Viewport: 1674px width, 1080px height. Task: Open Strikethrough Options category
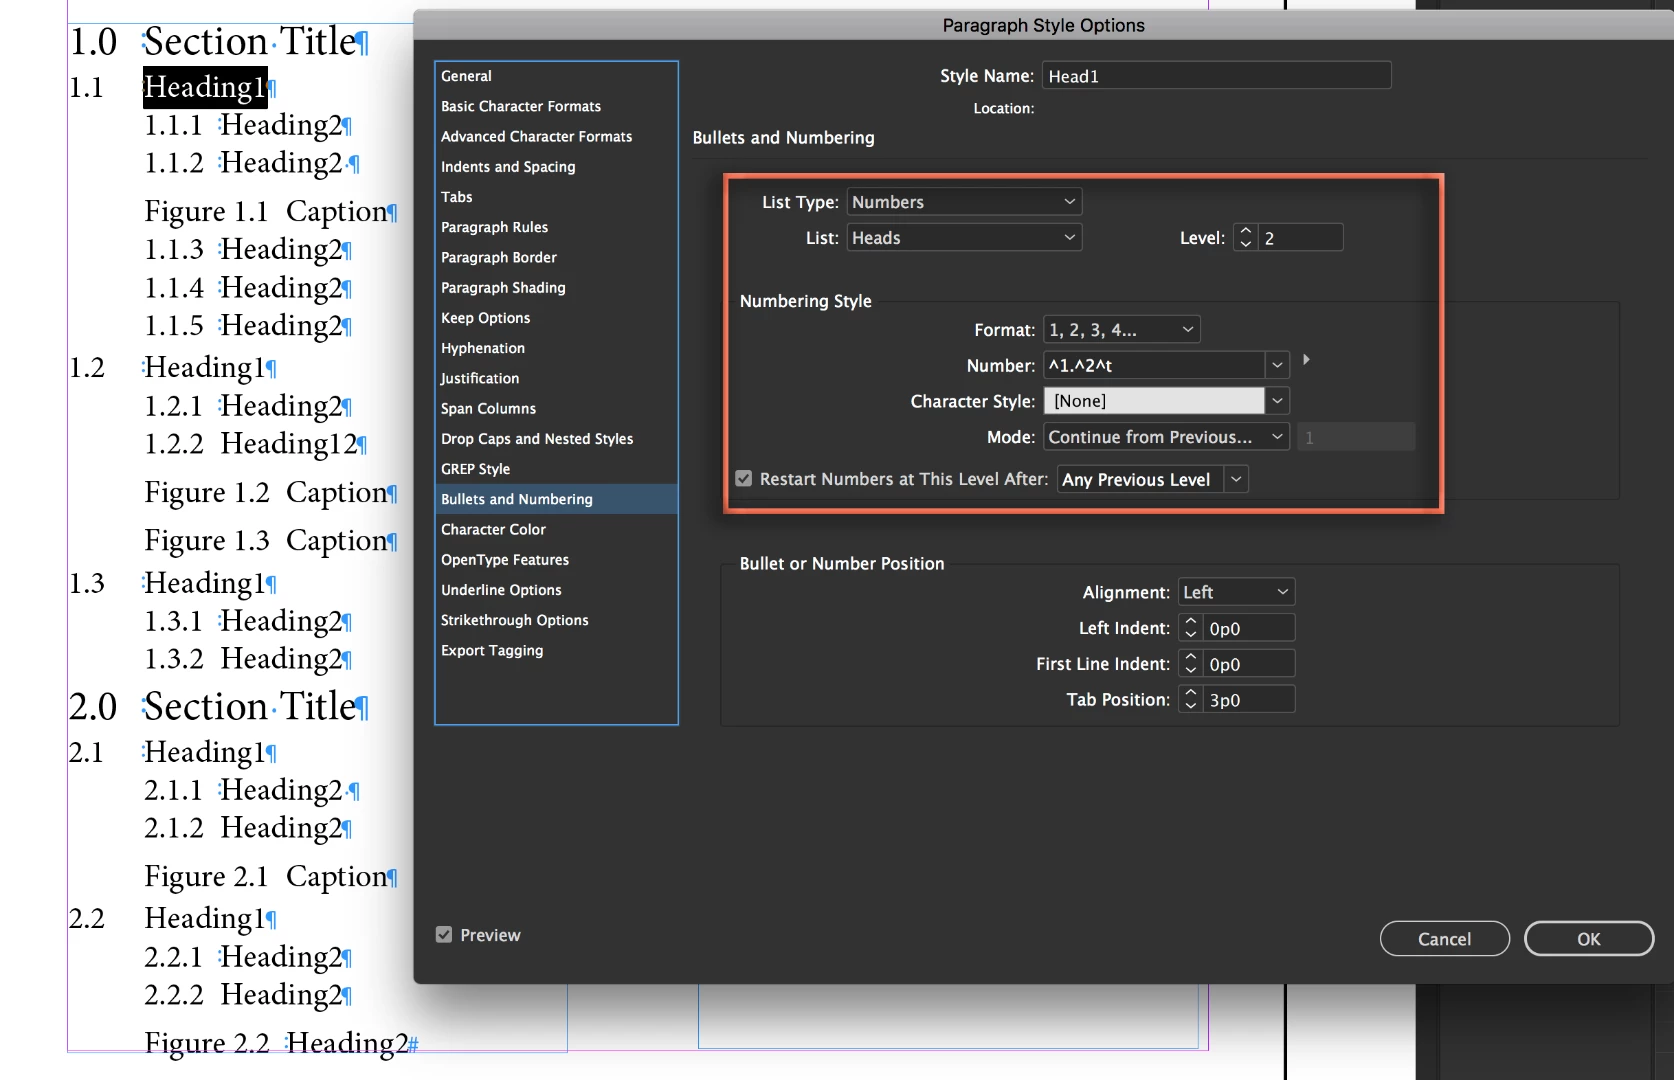(556, 620)
